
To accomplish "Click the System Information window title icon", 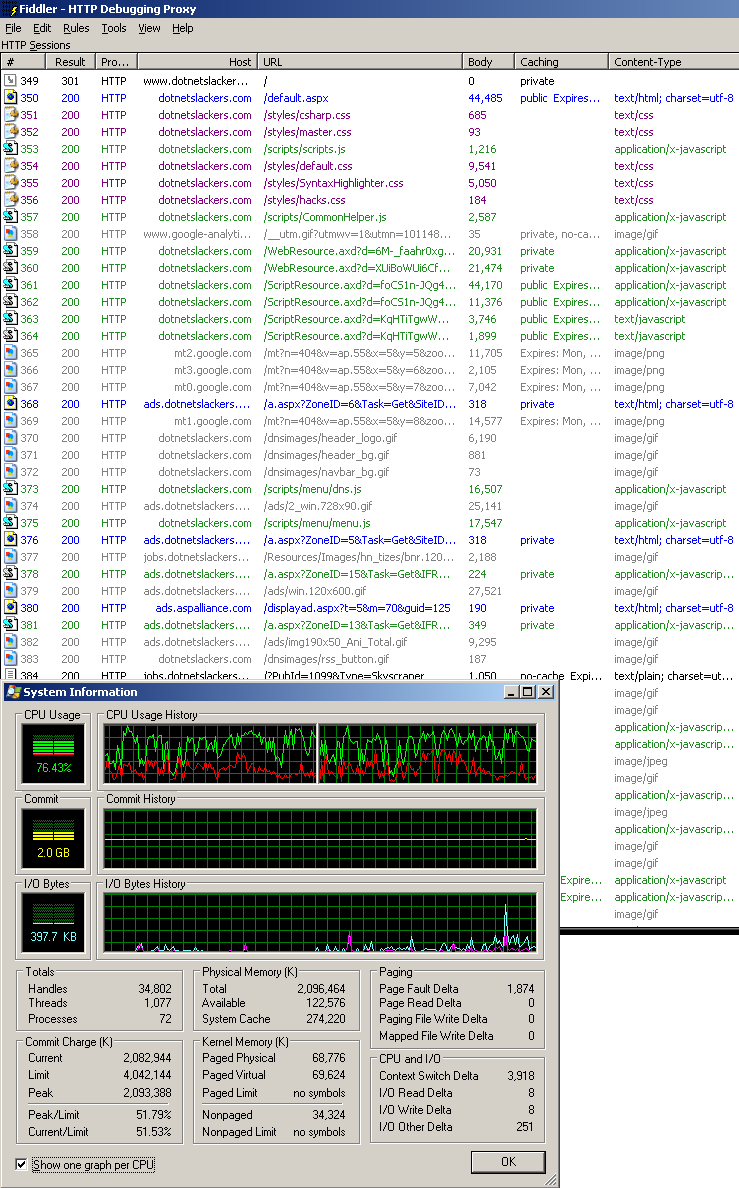I will (x=13, y=692).
